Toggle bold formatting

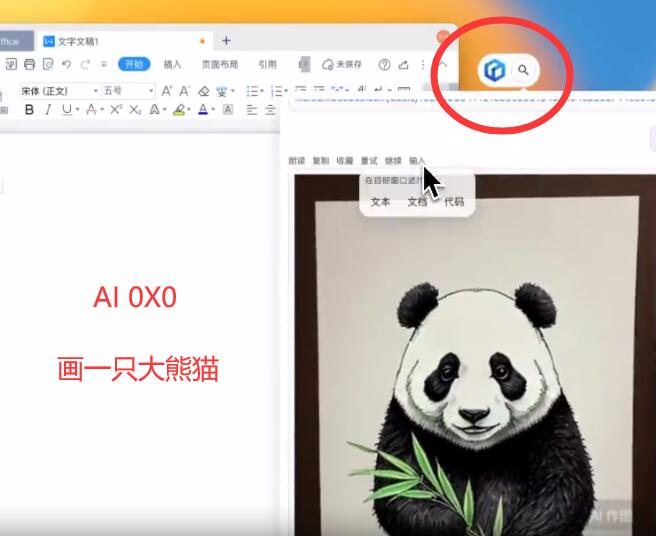tap(29, 110)
